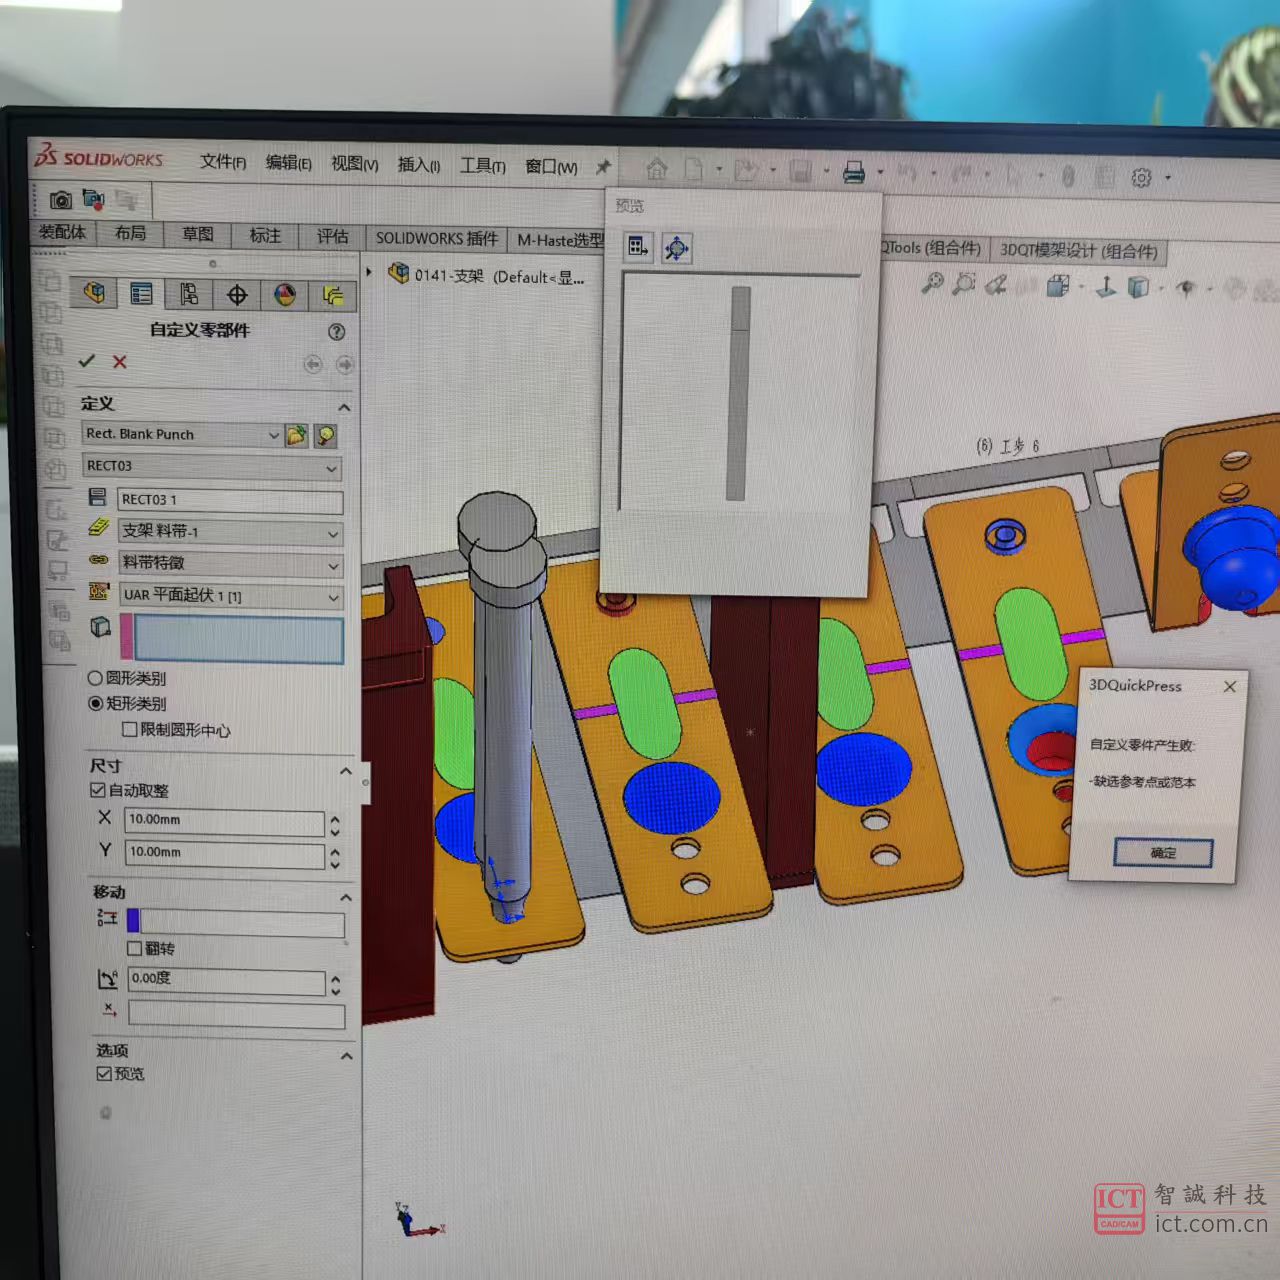Switch to the SOLIDWORKS 插件 tab
The image size is (1280, 1280).
(x=436, y=238)
